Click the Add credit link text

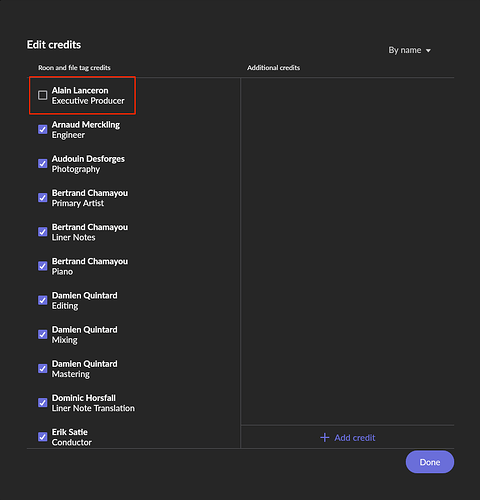pyautogui.click(x=355, y=437)
